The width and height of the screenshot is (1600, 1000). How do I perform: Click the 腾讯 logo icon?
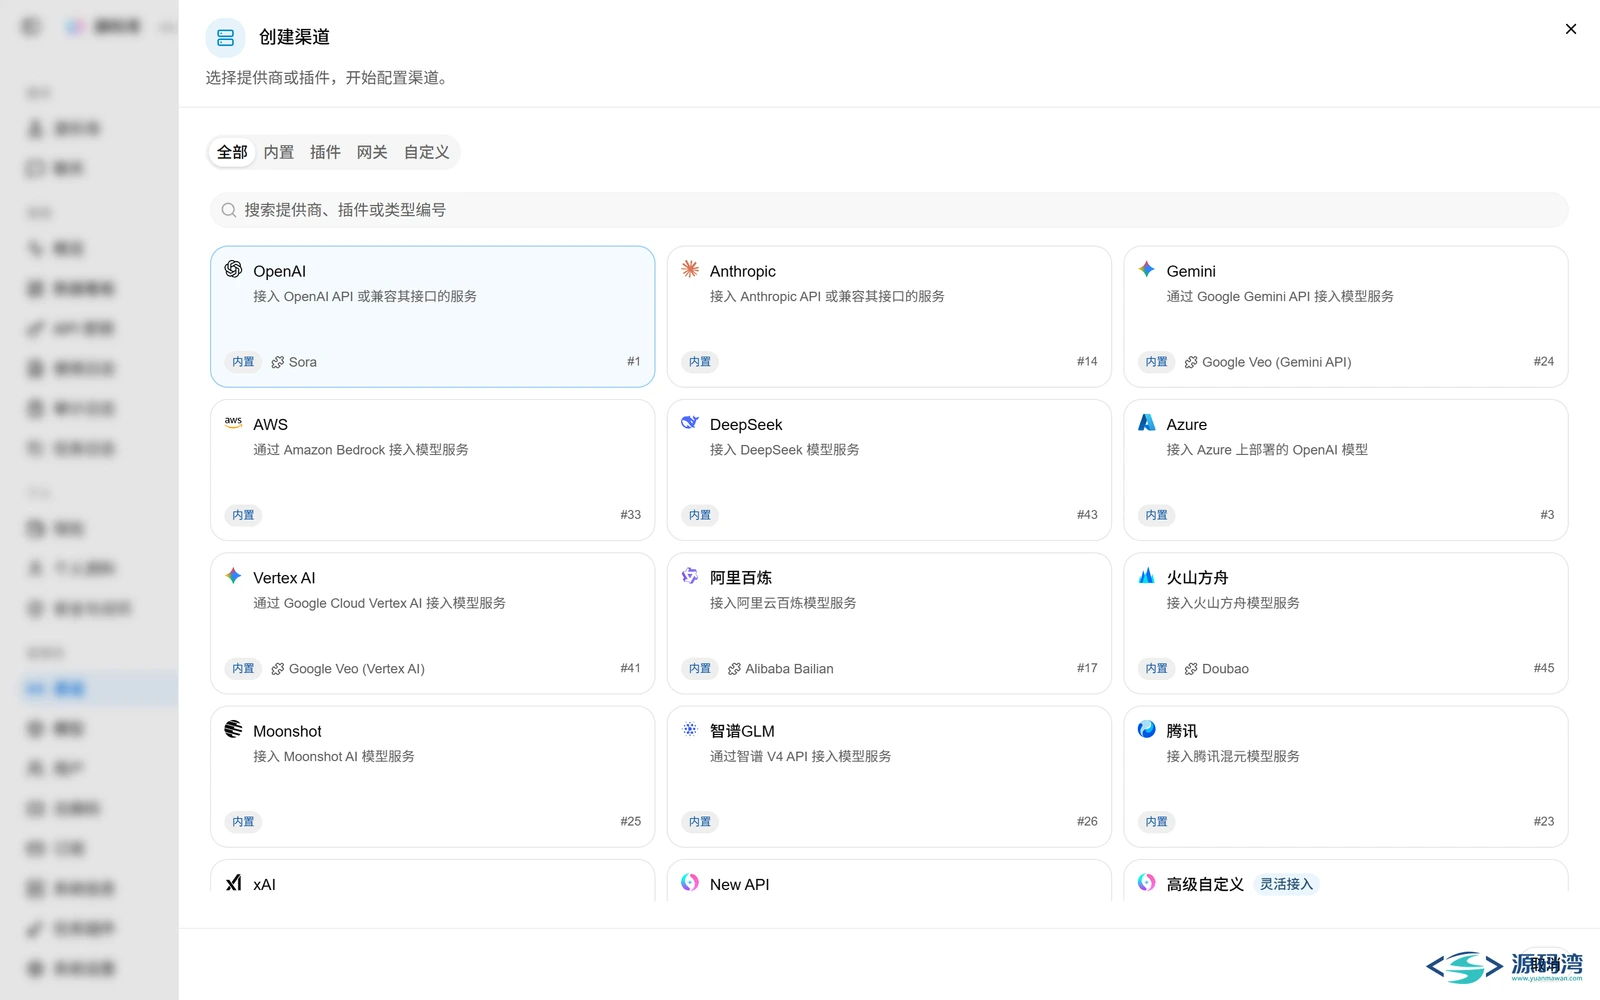(1147, 729)
